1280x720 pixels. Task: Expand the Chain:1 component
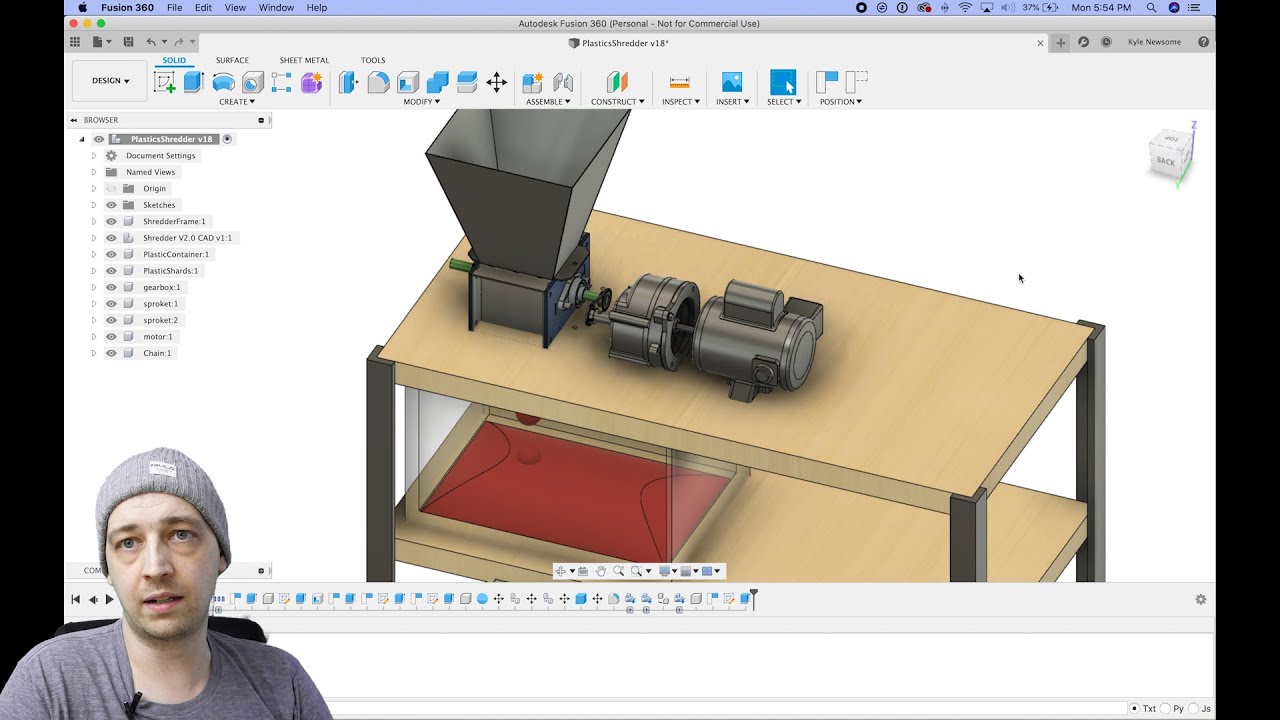tap(94, 353)
